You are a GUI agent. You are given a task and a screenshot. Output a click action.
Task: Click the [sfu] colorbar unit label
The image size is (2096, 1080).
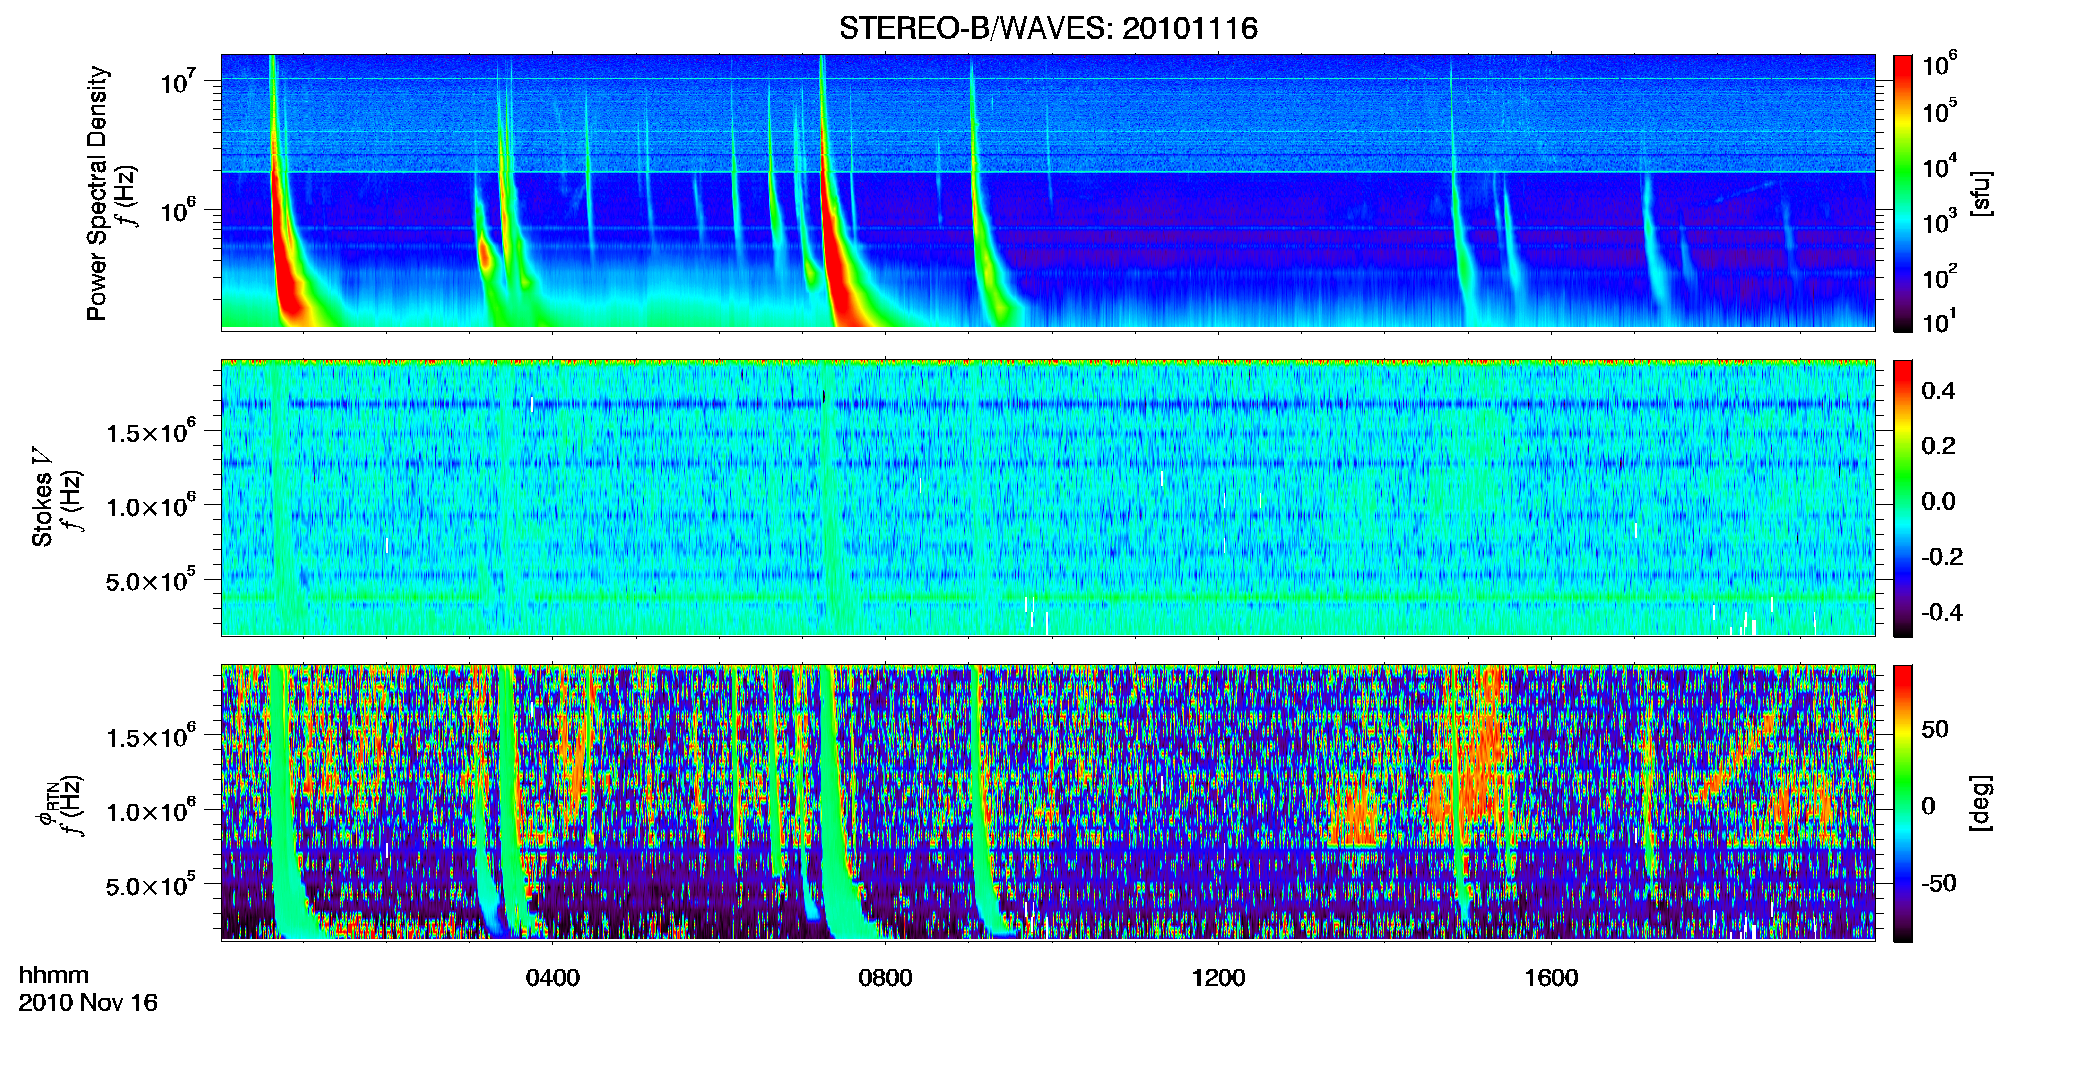click(1981, 193)
